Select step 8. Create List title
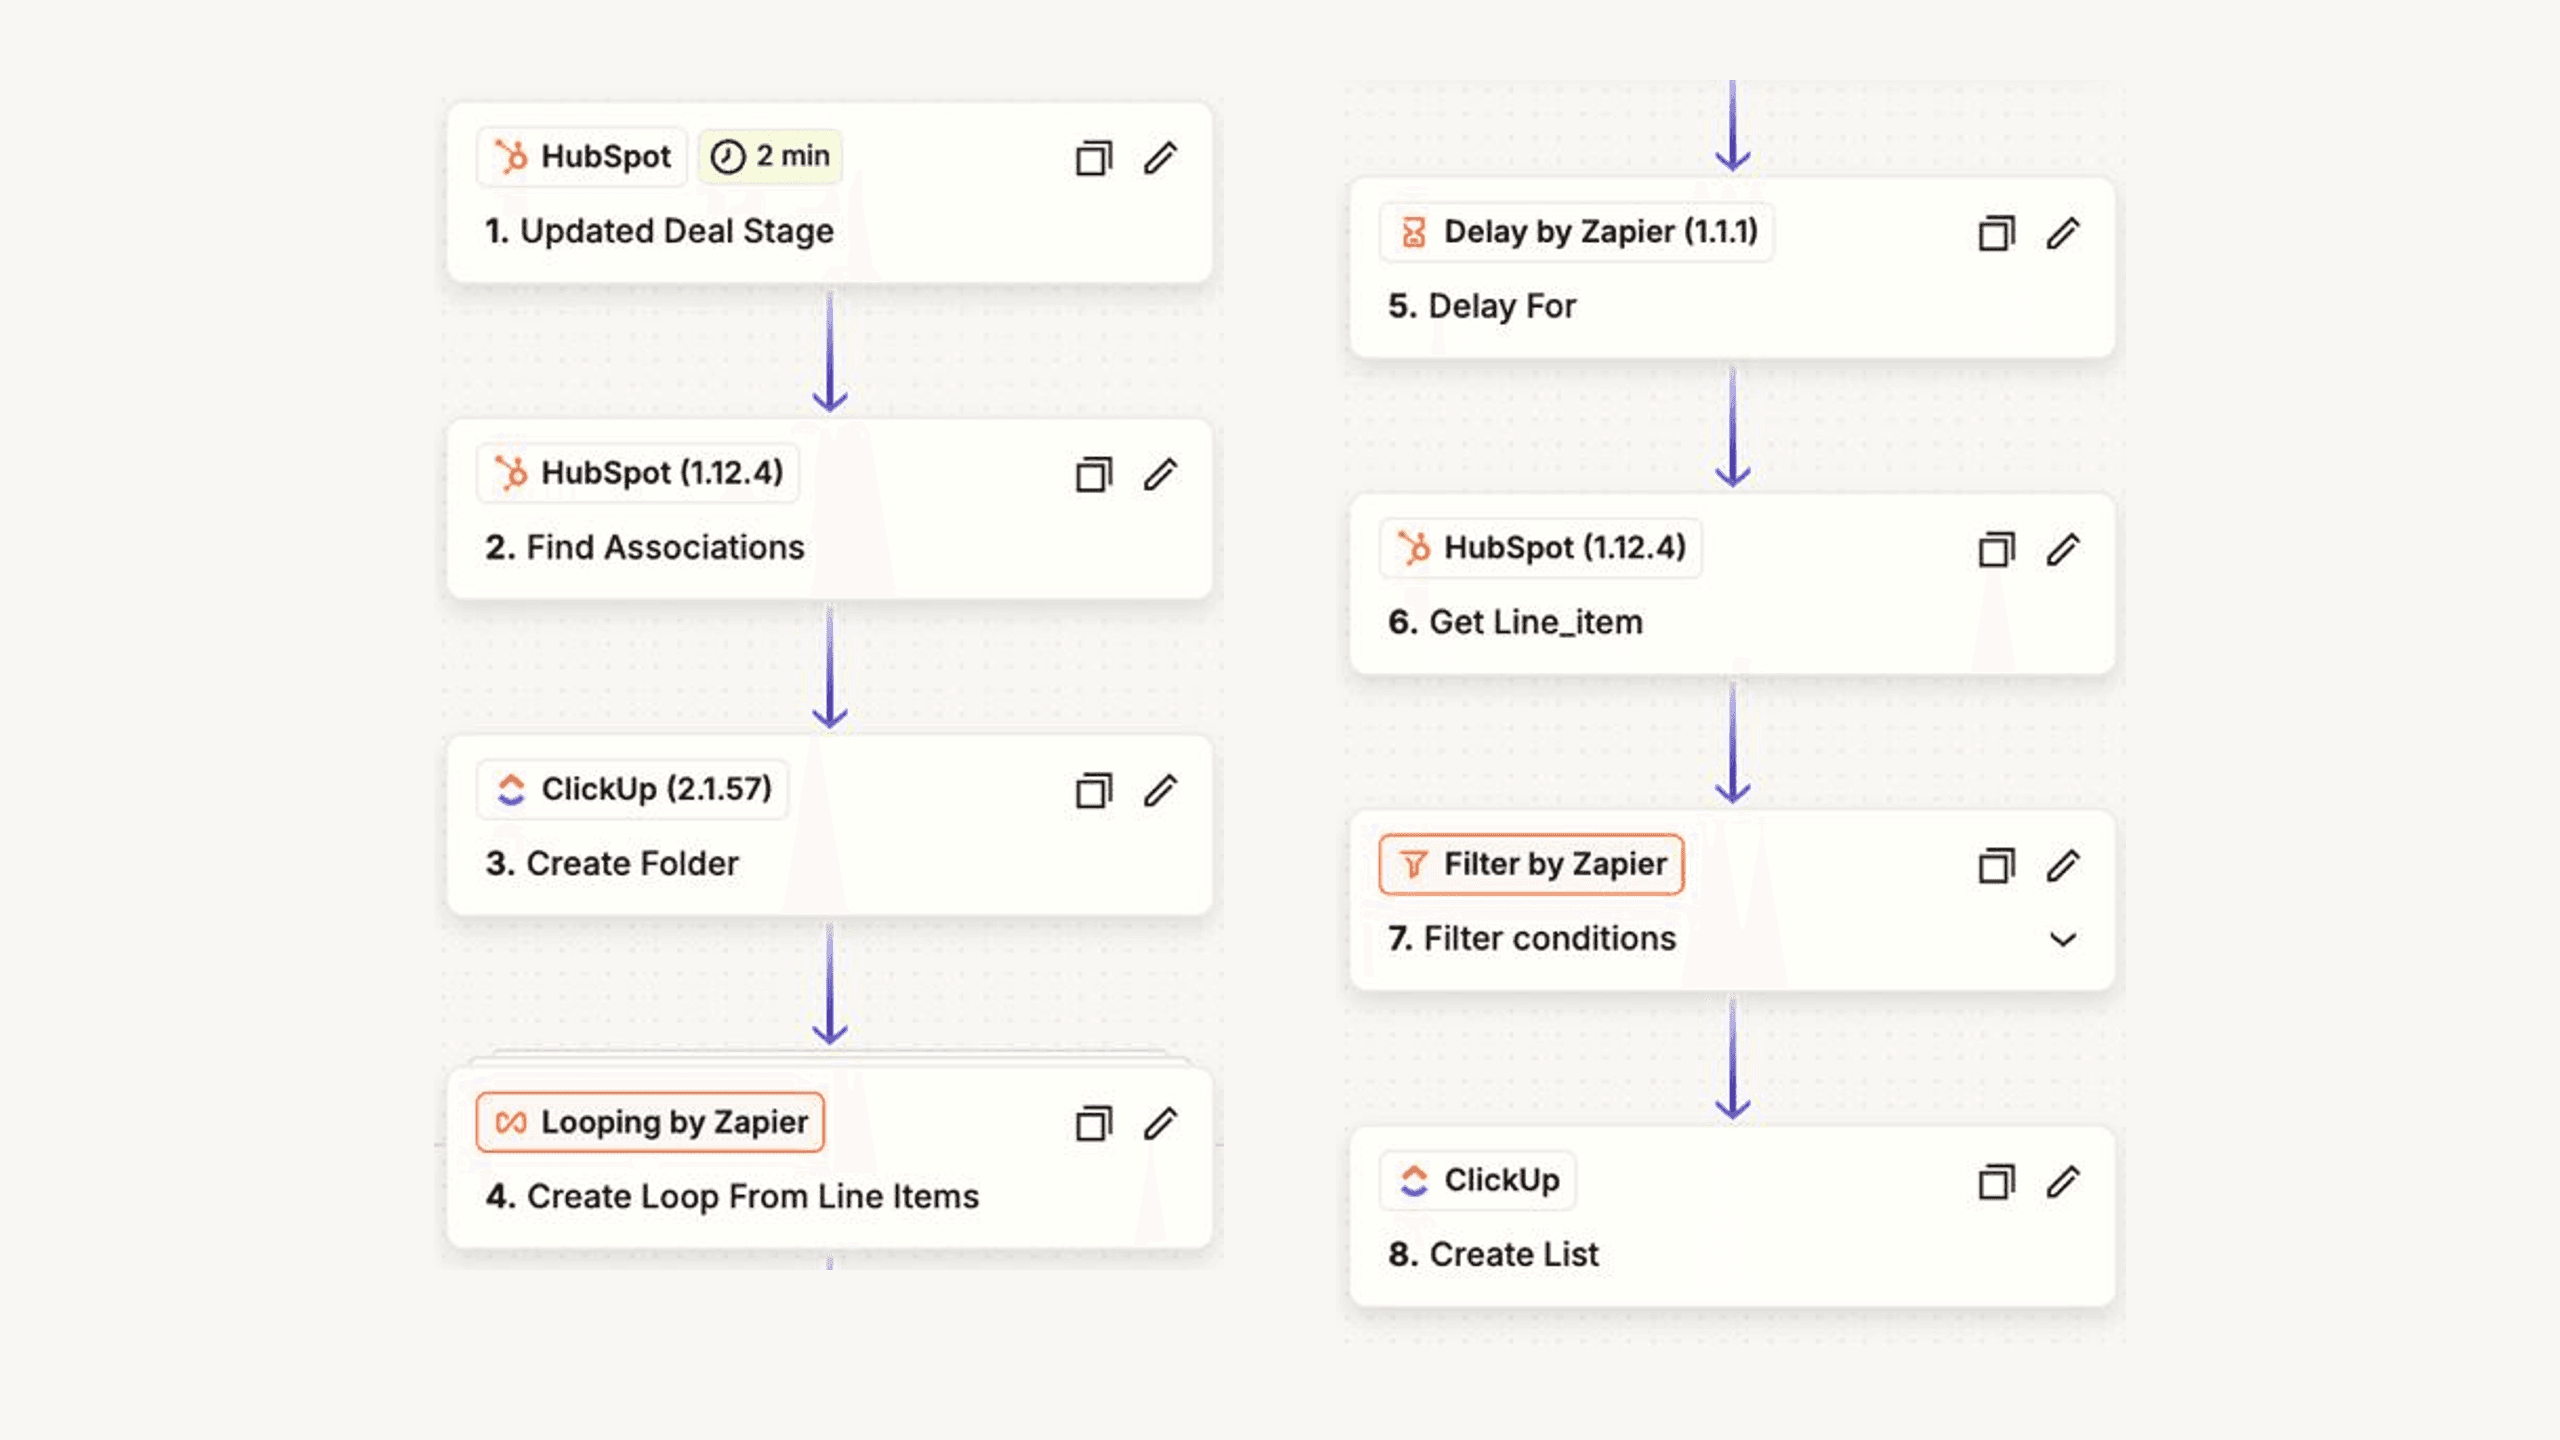 (x=1493, y=1254)
